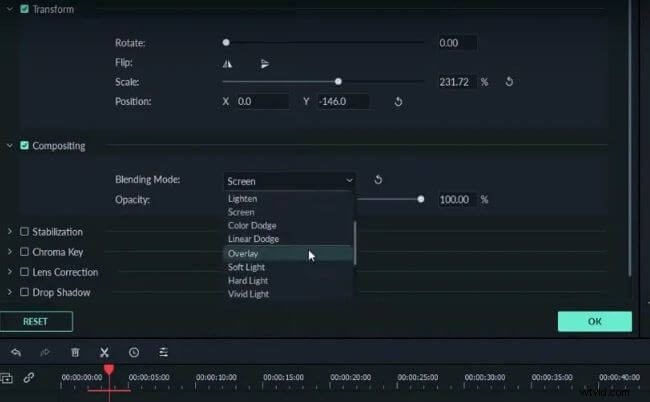Click the Opacity slider handle
650x402 pixels.
click(421, 199)
